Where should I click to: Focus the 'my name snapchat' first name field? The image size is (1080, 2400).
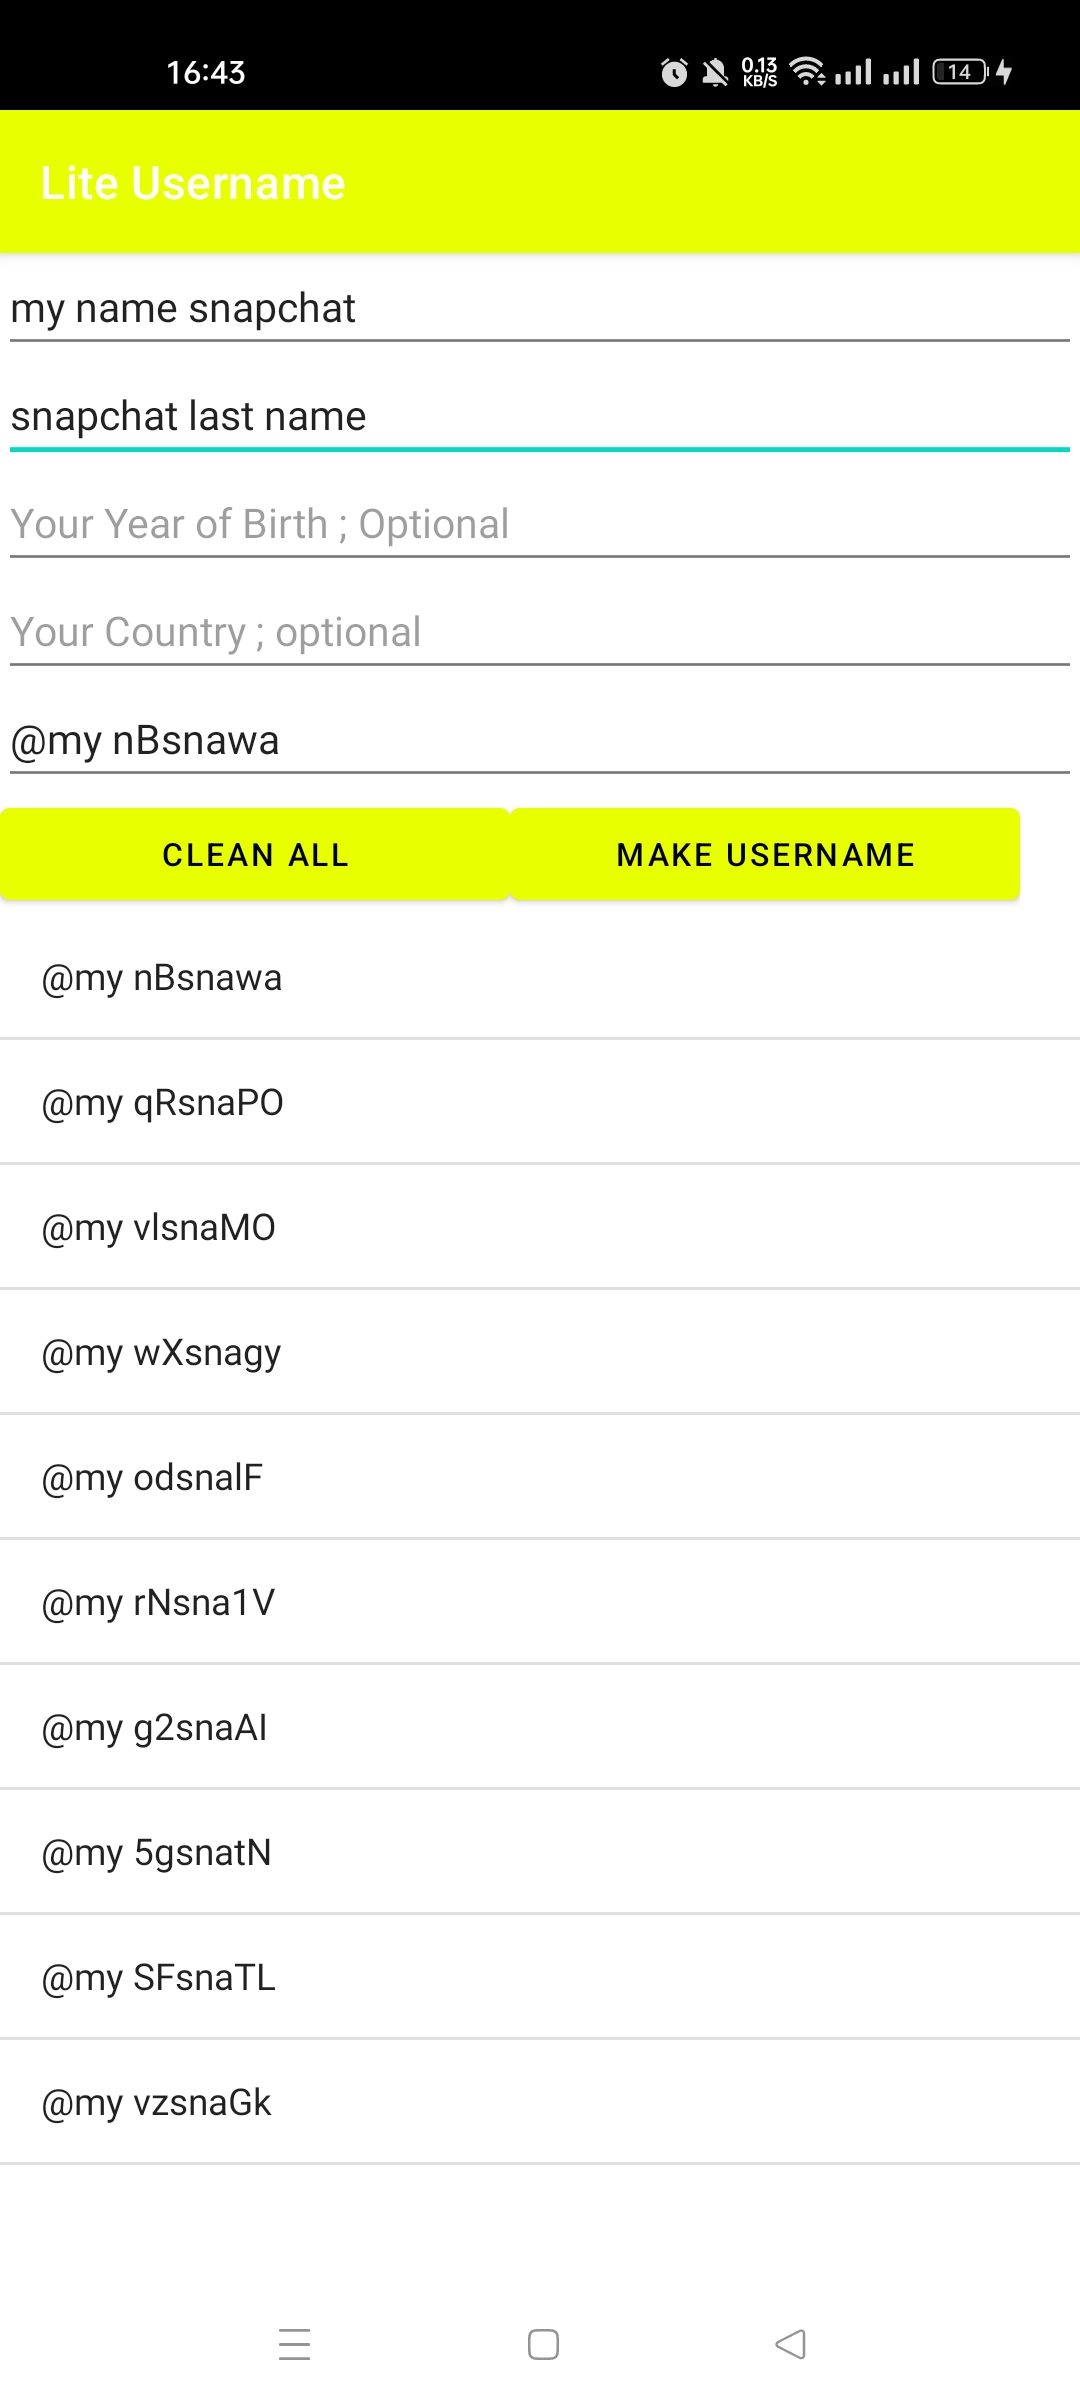click(x=540, y=309)
